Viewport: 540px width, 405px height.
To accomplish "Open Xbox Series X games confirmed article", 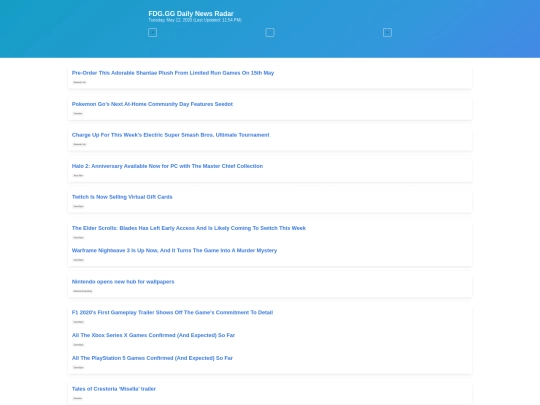I will 153,335.
